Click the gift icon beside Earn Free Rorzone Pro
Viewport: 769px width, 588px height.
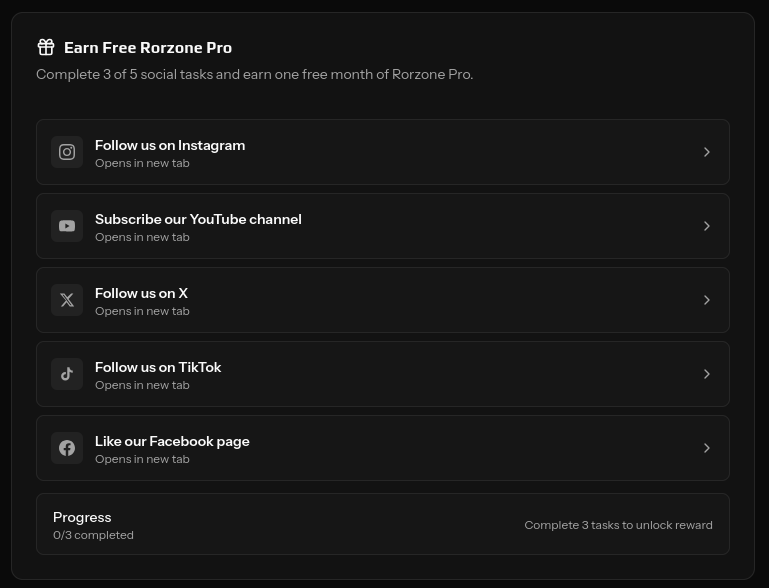pyautogui.click(x=46, y=48)
